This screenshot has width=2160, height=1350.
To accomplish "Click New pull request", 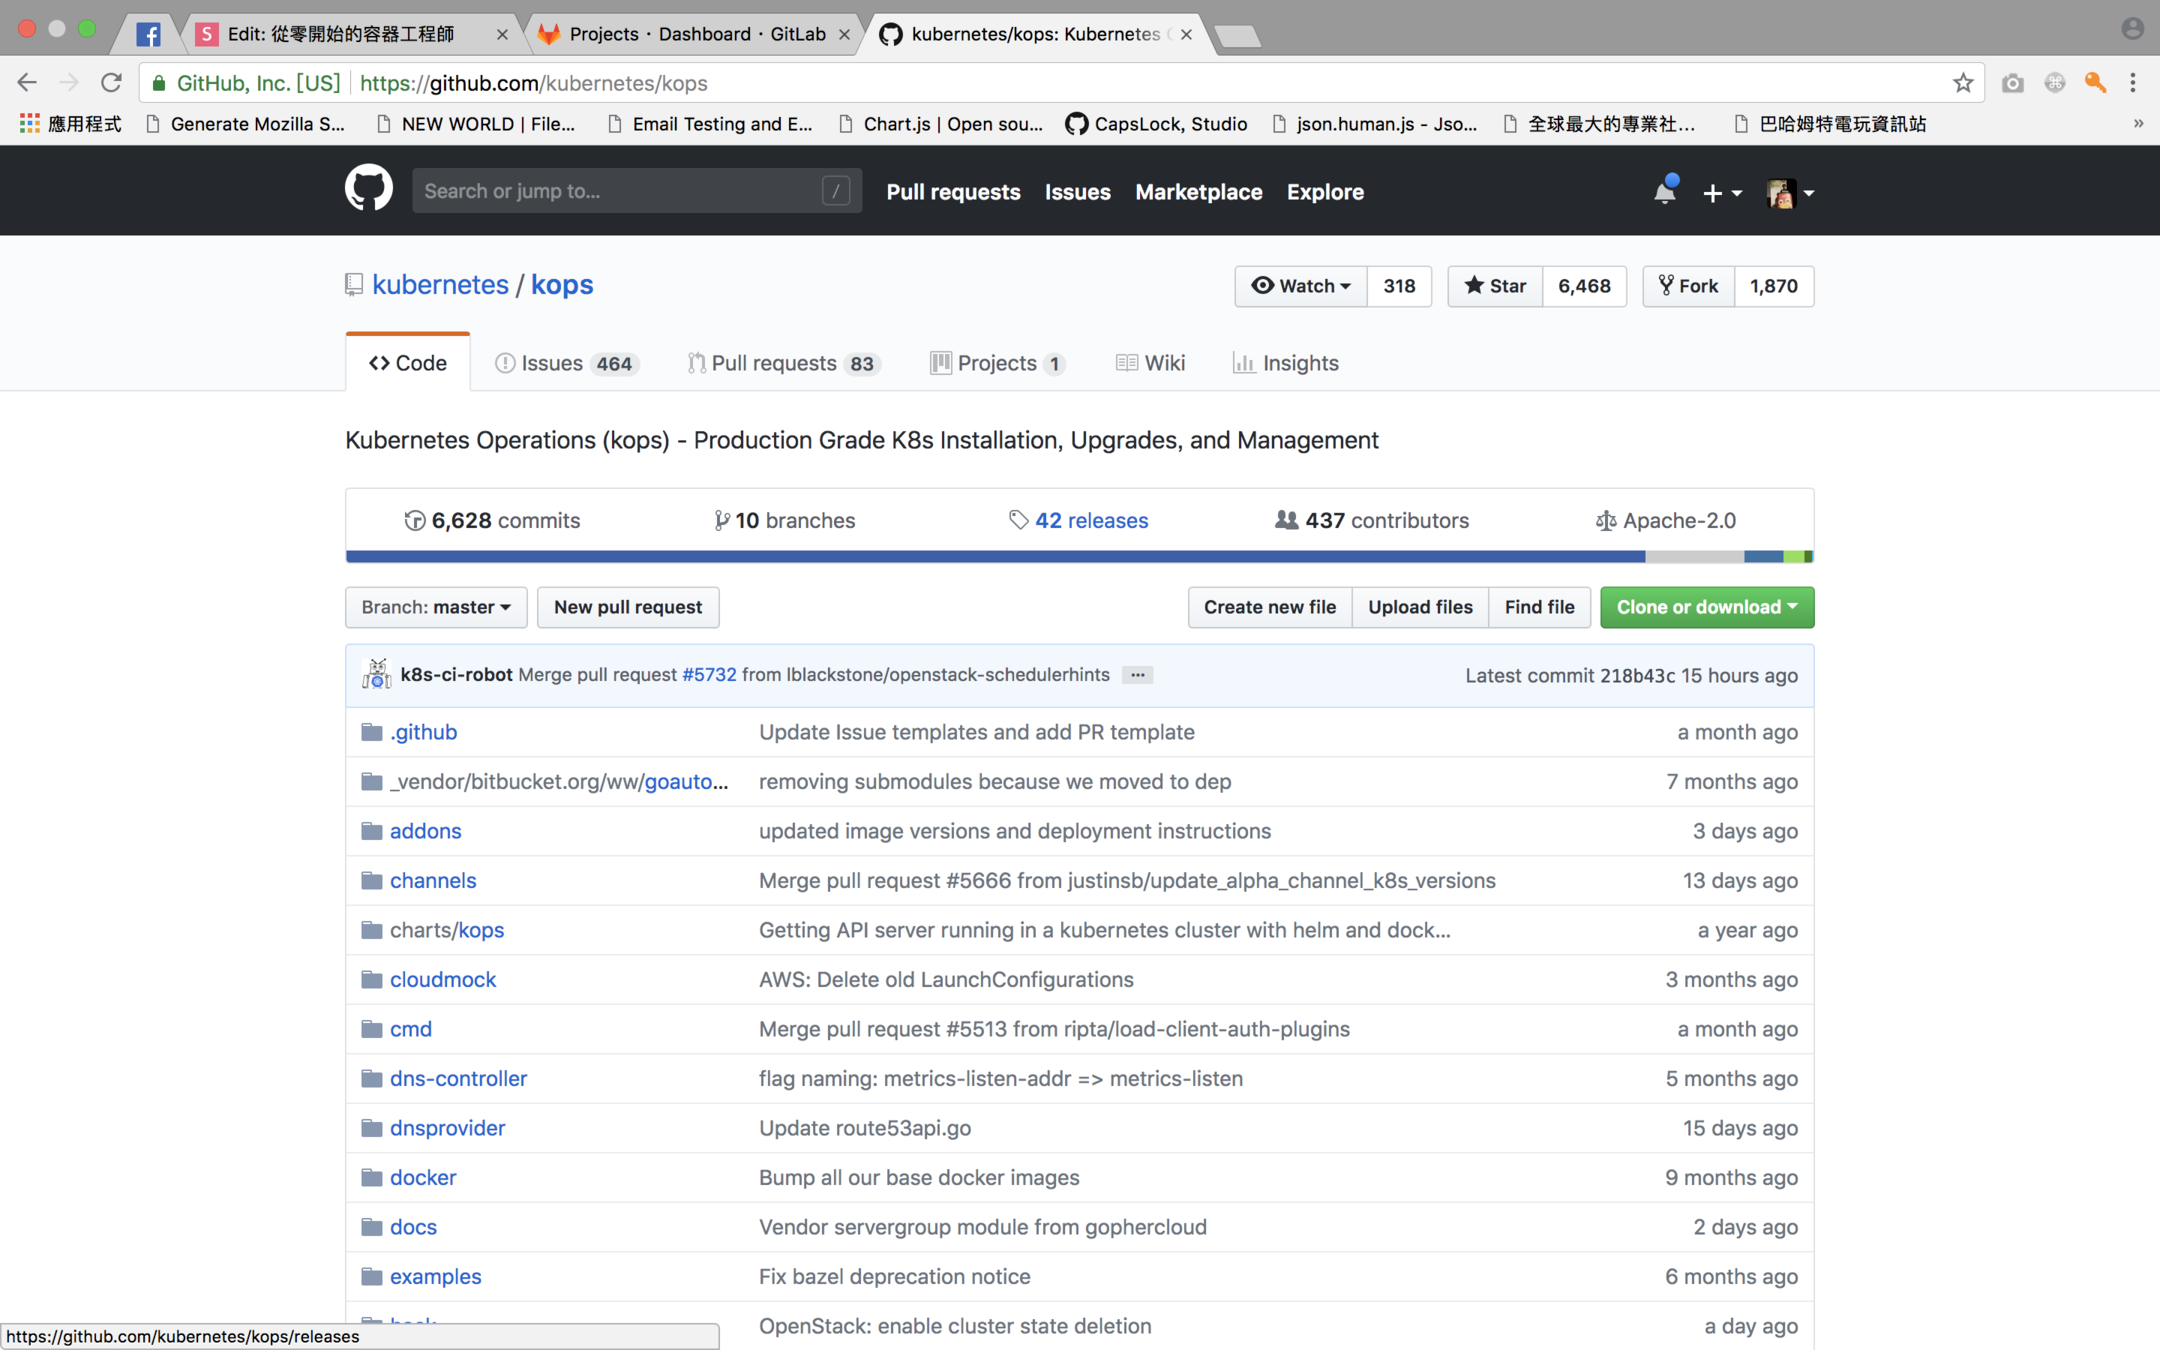I will click(x=628, y=607).
